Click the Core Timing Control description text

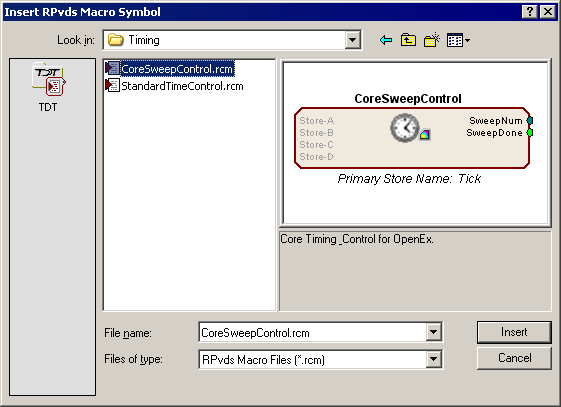click(357, 239)
